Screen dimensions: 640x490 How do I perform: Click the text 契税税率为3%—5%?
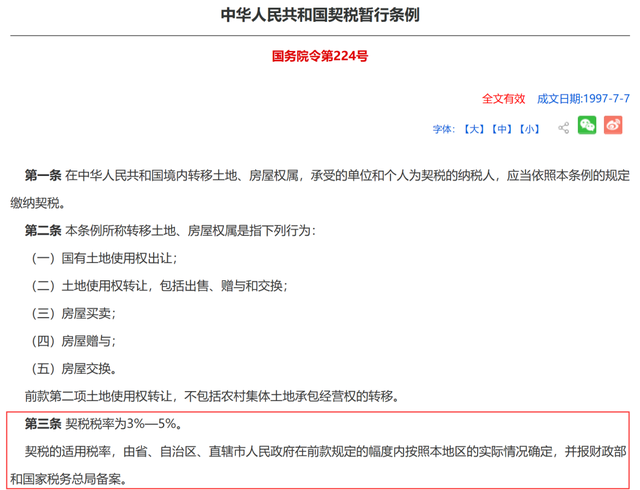124,424
